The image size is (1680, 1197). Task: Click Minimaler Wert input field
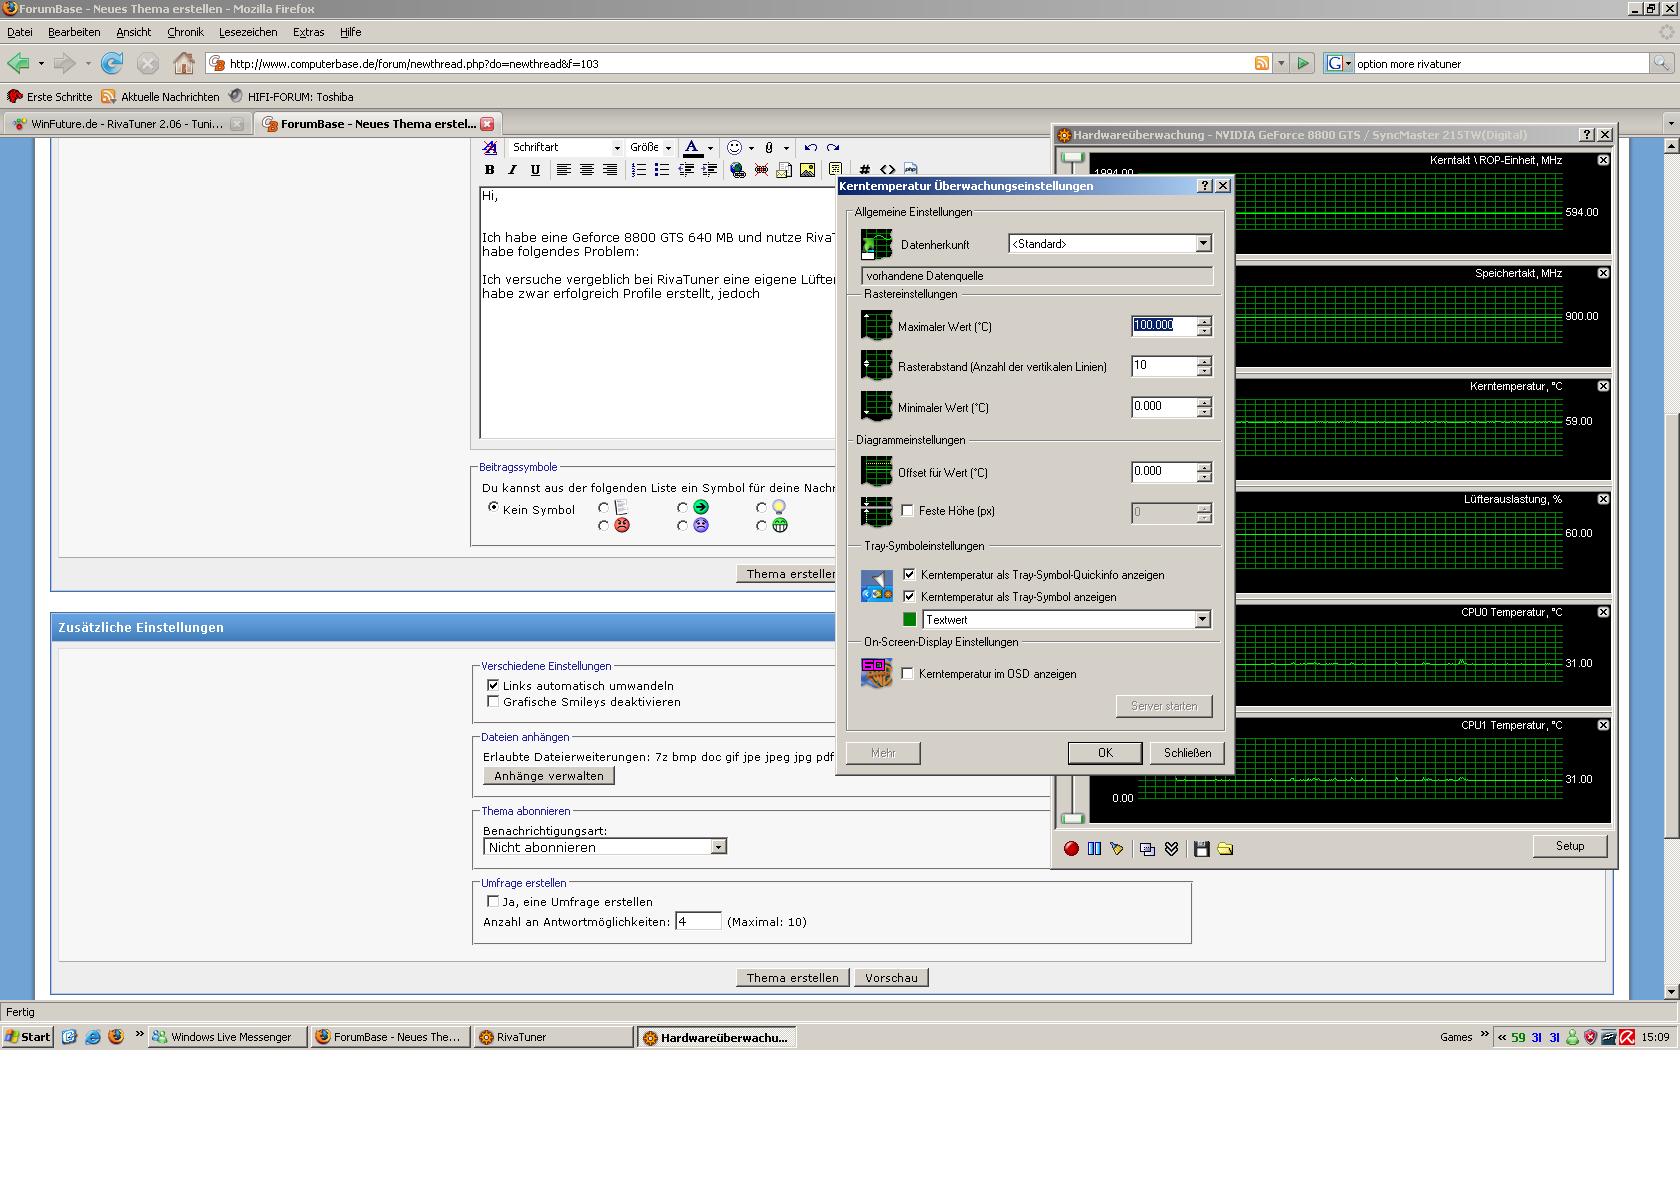[x=1164, y=407]
